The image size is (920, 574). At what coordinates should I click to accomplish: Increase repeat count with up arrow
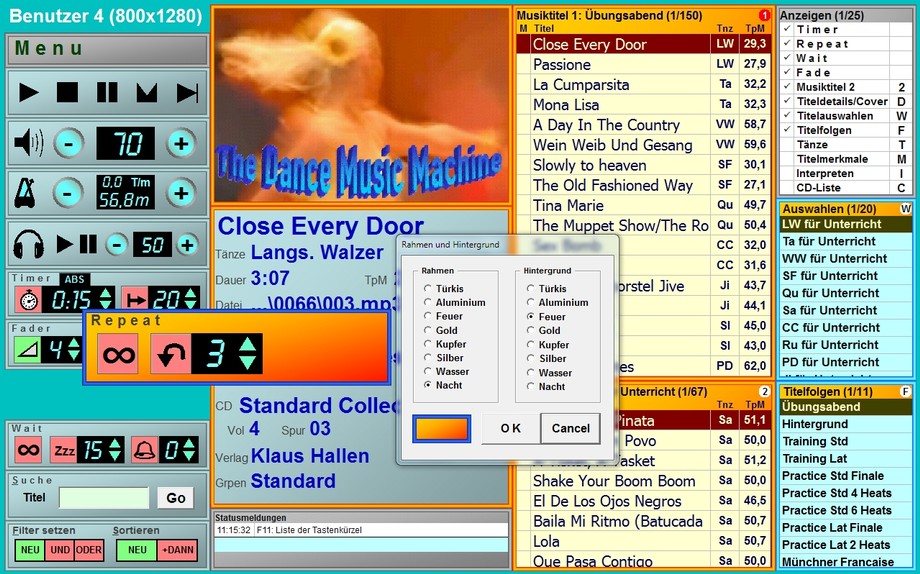click(x=247, y=344)
